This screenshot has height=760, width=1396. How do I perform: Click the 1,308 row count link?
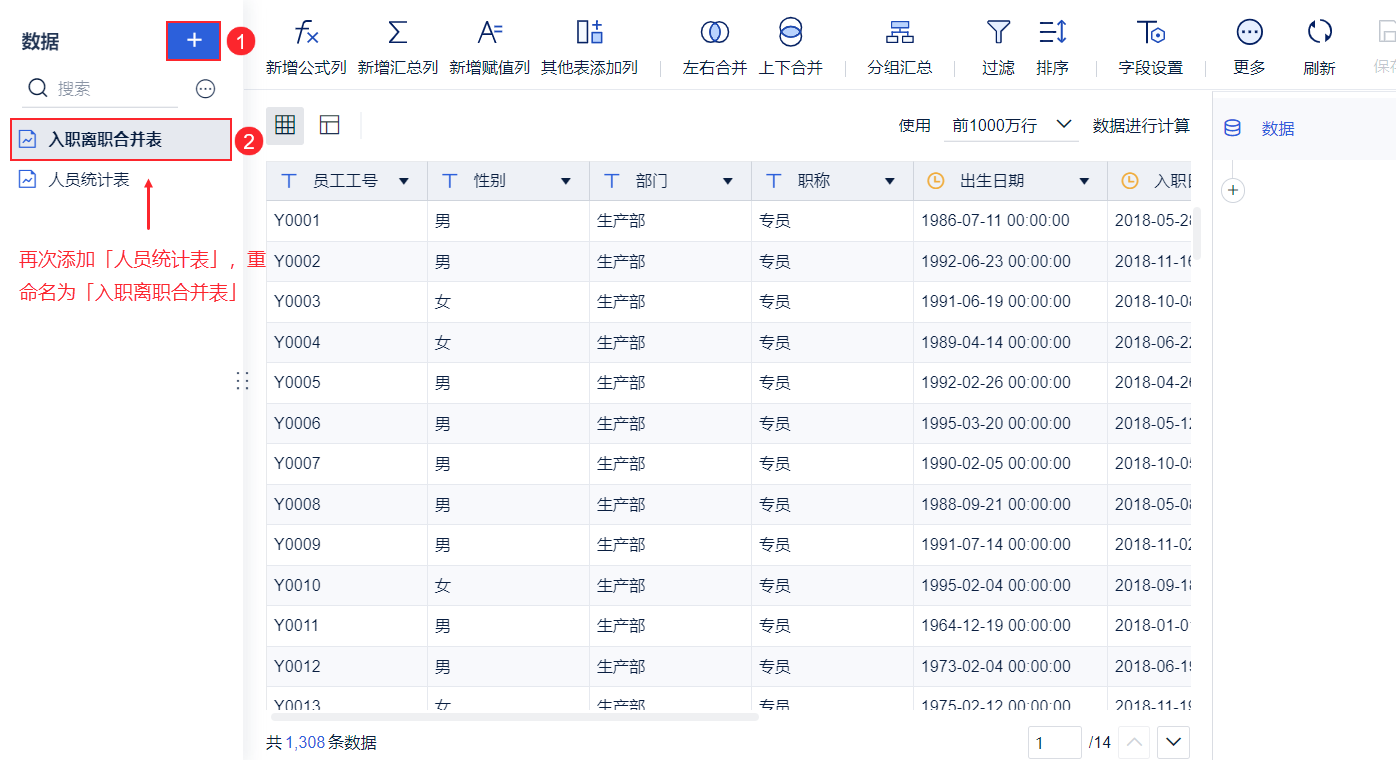(305, 742)
